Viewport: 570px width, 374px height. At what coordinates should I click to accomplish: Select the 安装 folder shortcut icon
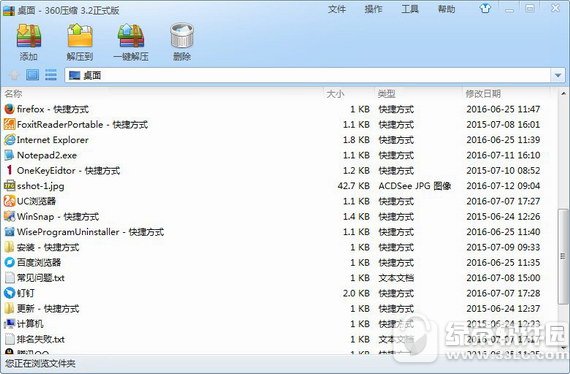[9, 247]
